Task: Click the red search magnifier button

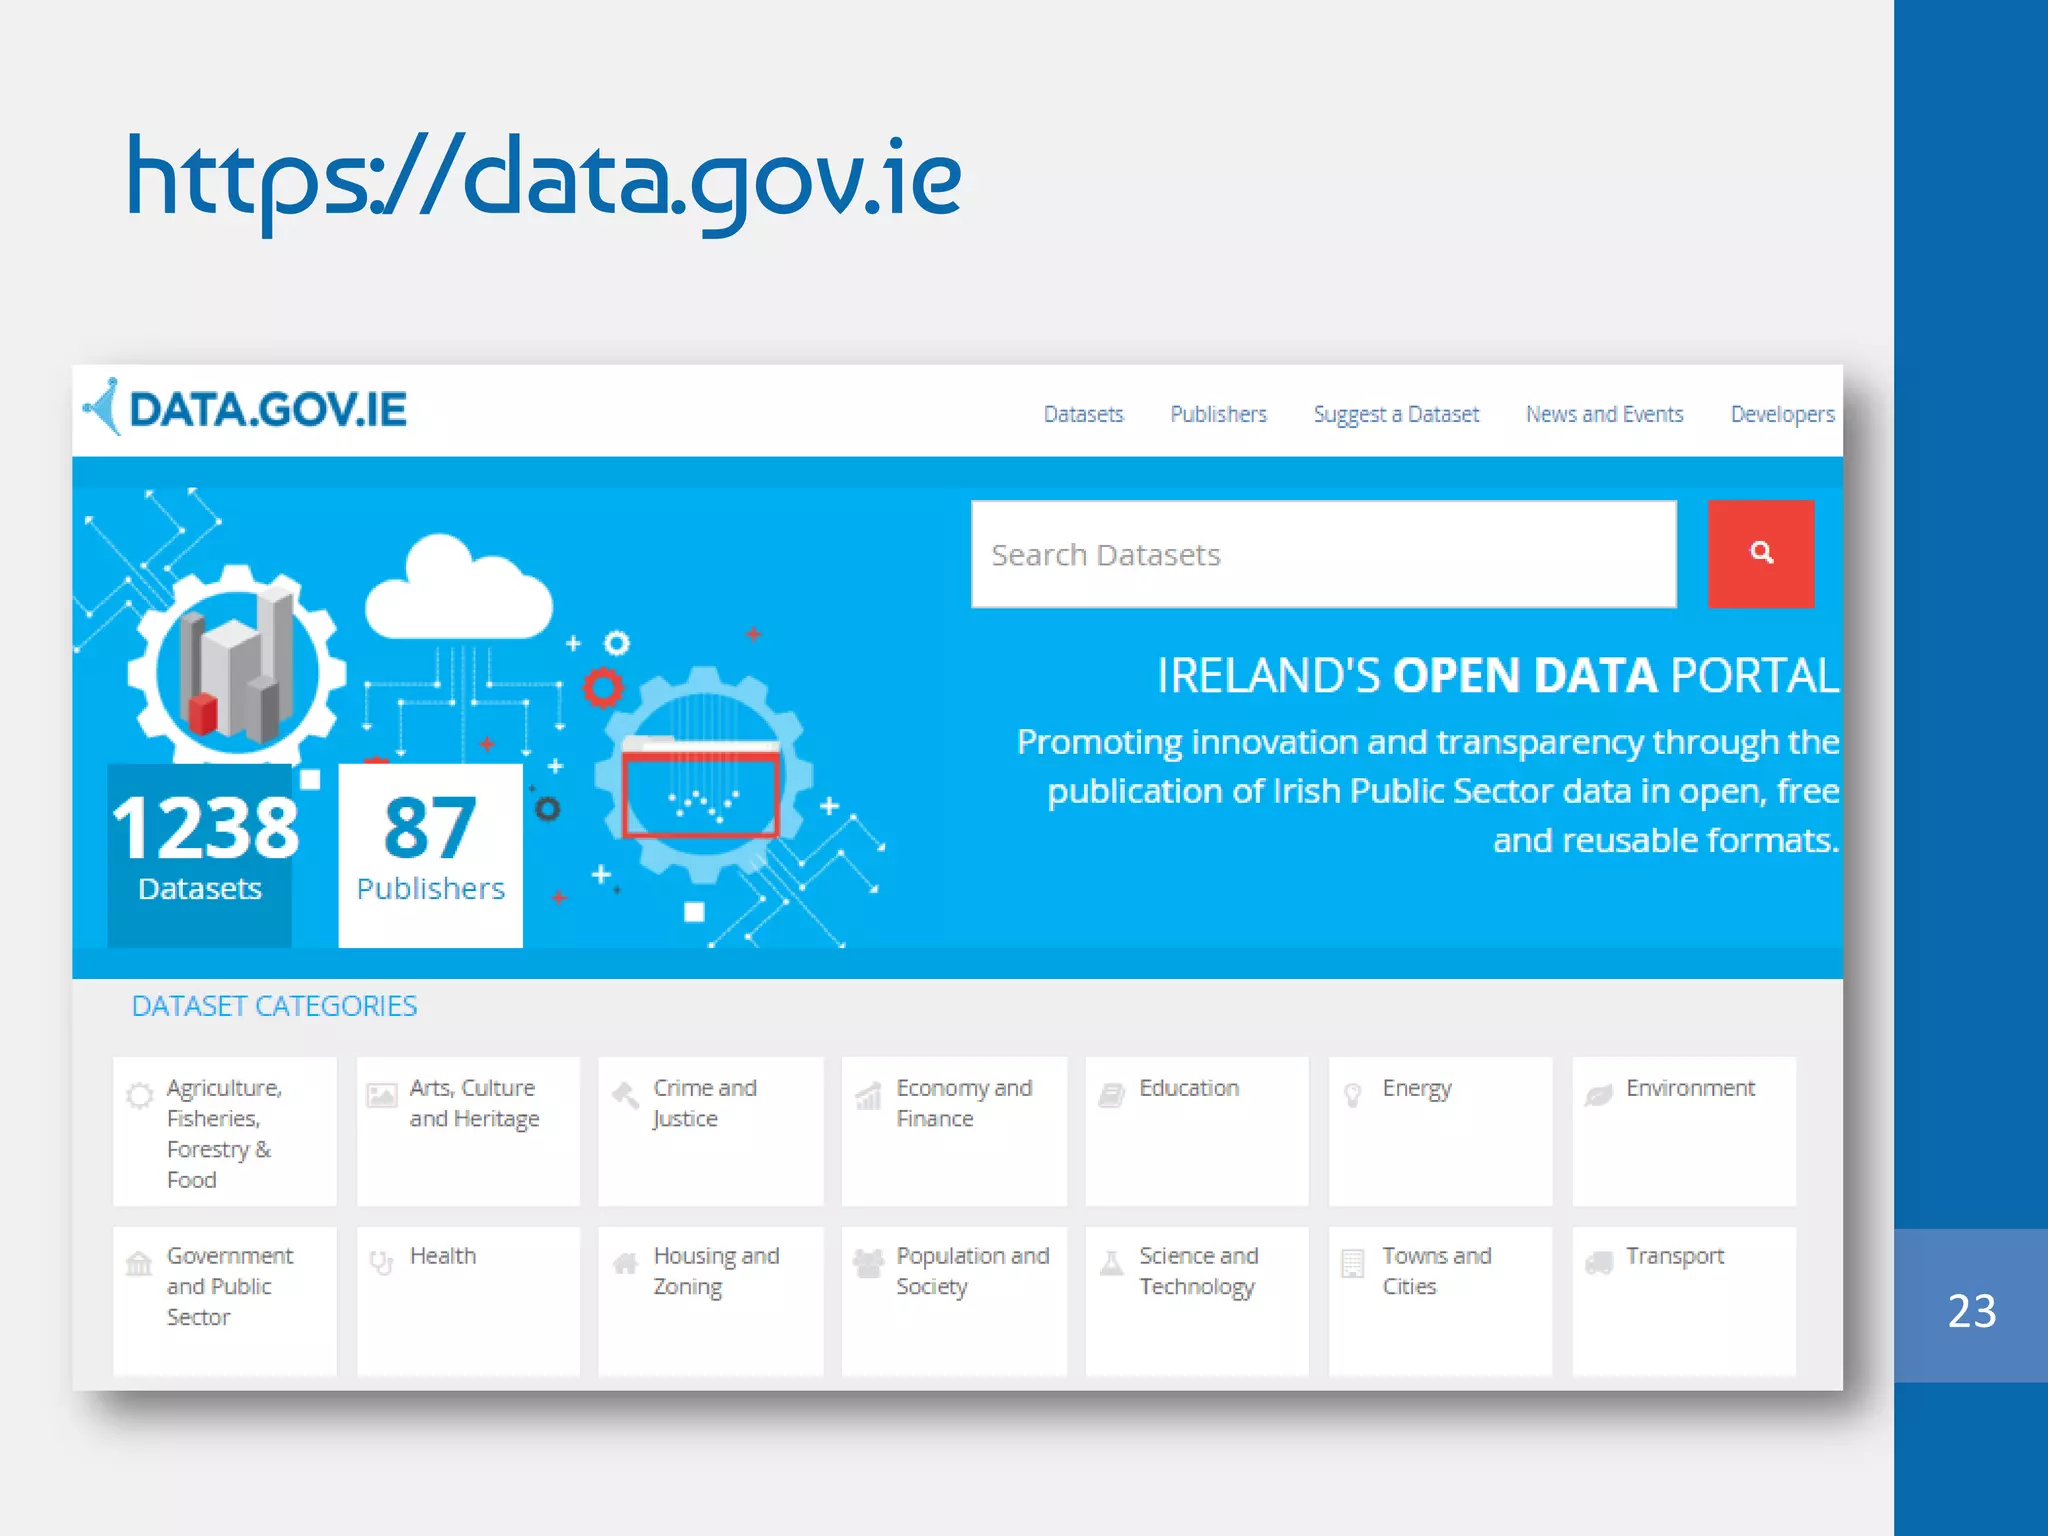Action: (1760, 553)
